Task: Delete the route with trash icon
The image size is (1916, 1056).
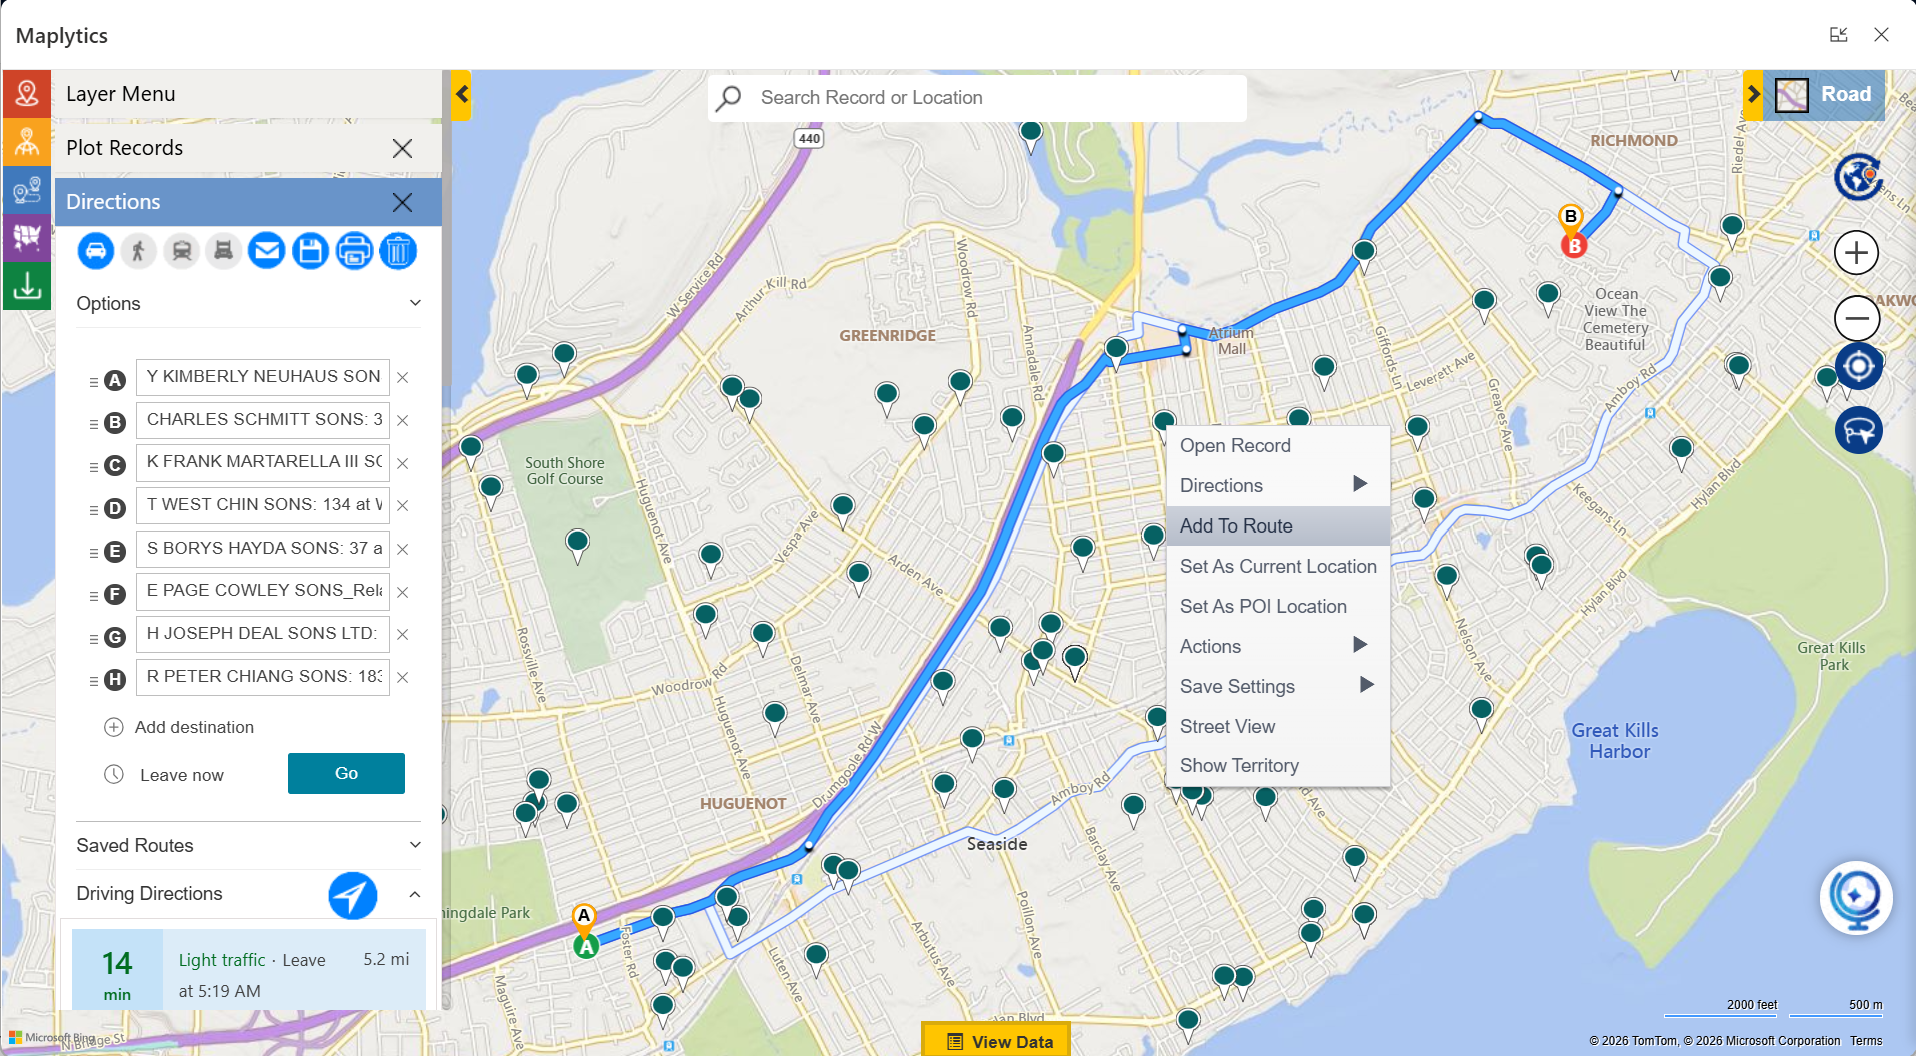Action: (398, 250)
